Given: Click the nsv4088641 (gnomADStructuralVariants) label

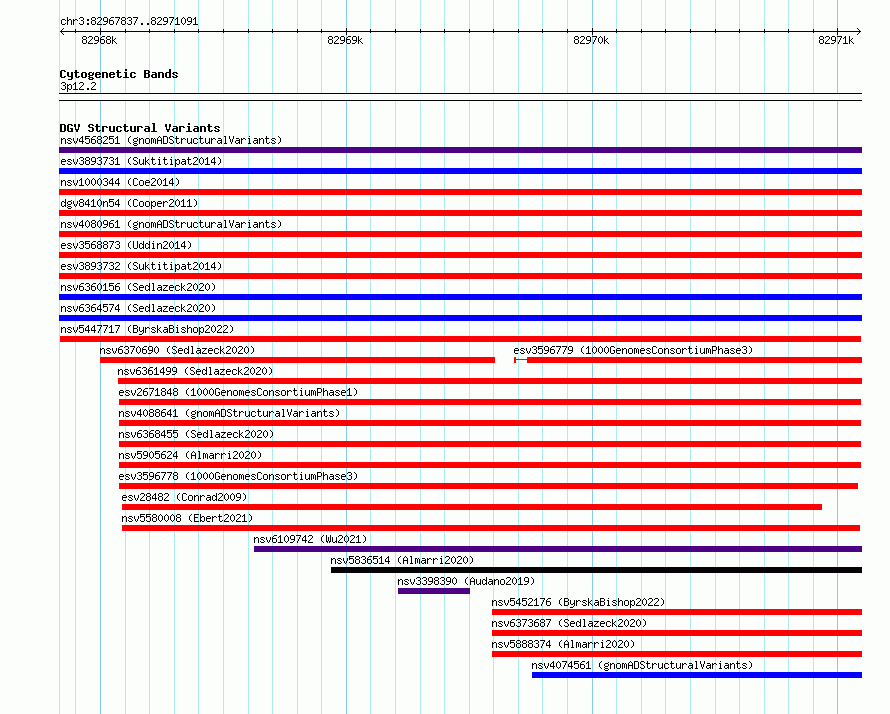Looking at the screenshot, I should (x=229, y=413).
